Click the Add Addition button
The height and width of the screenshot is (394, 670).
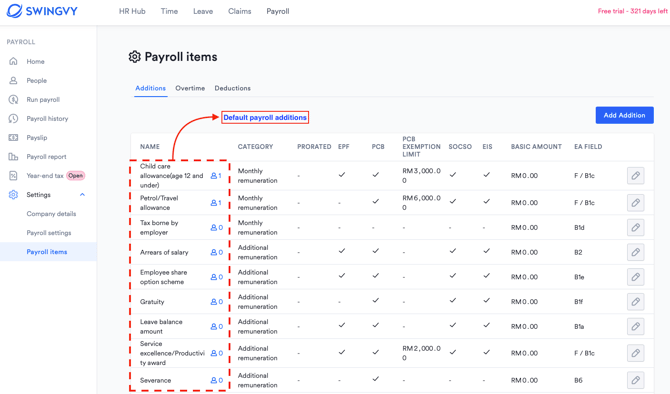[x=624, y=115]
